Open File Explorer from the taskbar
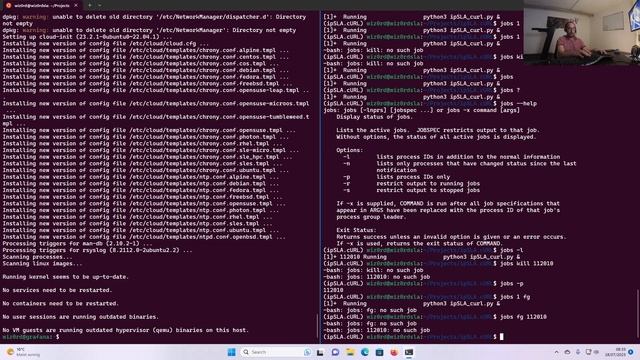The width and height of the screenshot is (640, 360). (x=350, y=352)
